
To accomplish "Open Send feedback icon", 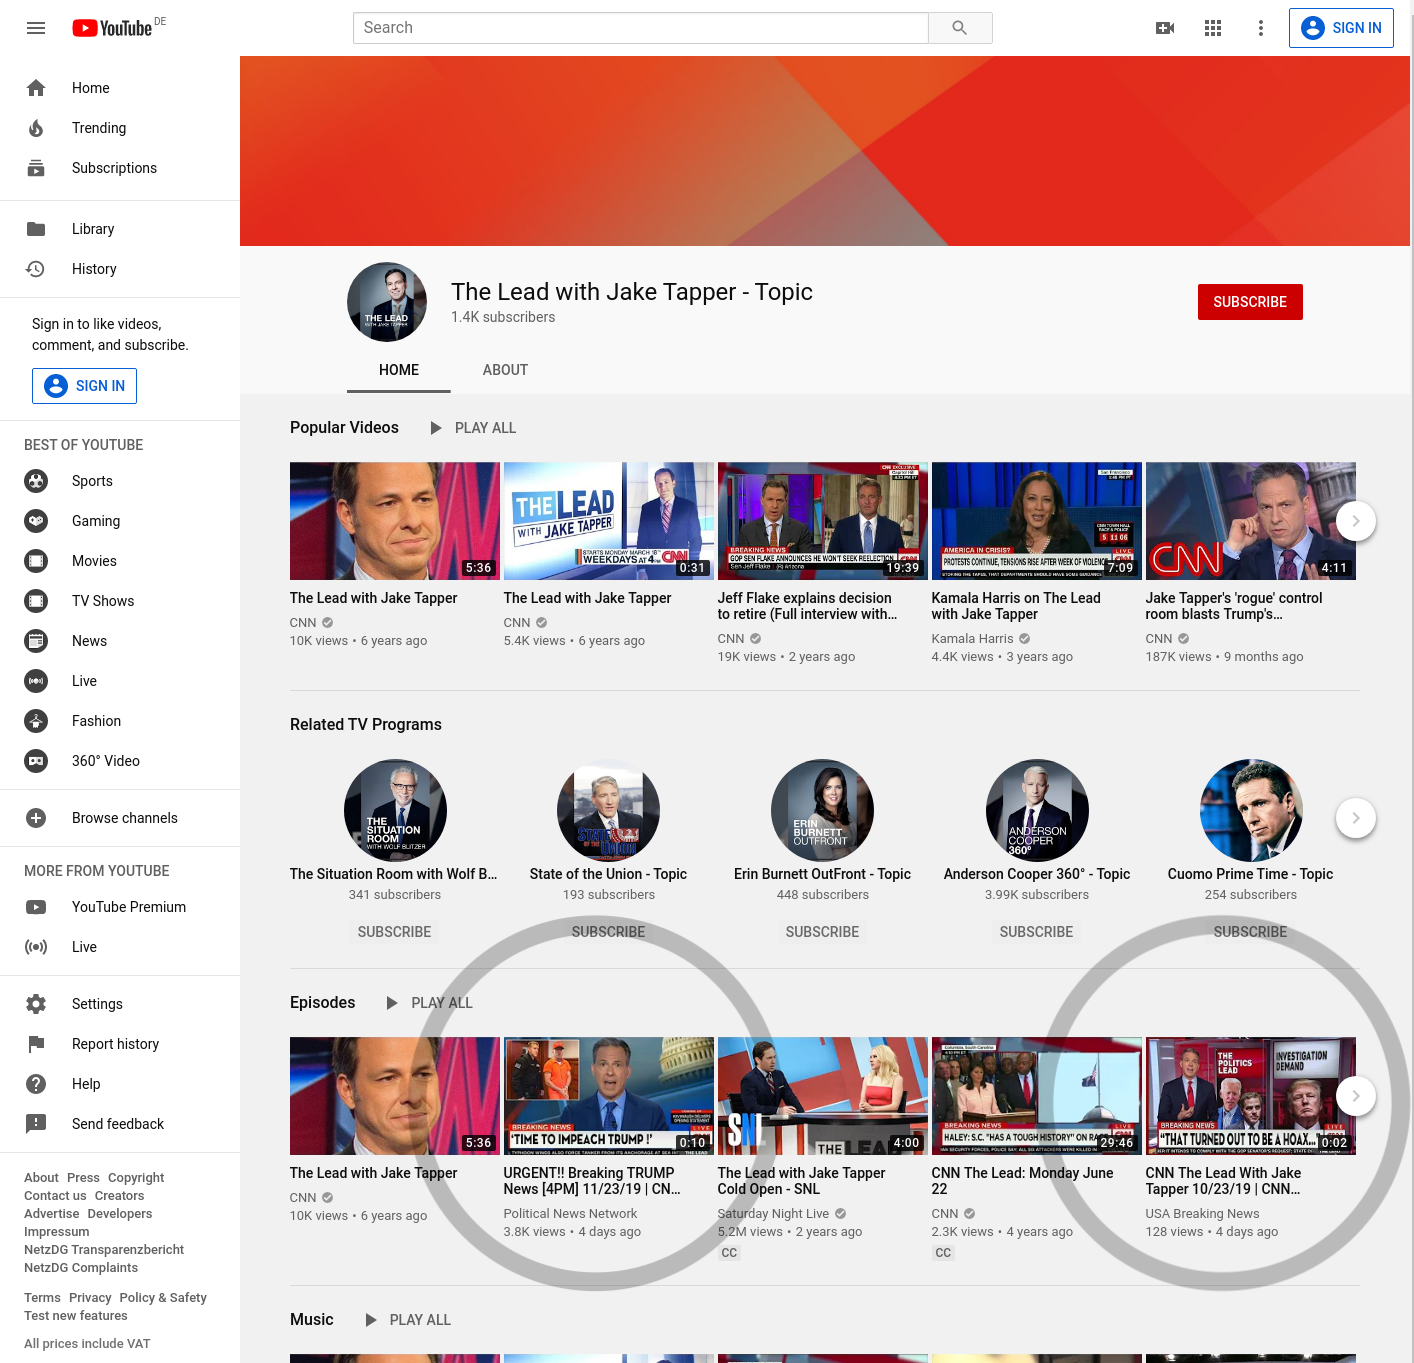I will pyautogui.click(x=36, y=1124).
